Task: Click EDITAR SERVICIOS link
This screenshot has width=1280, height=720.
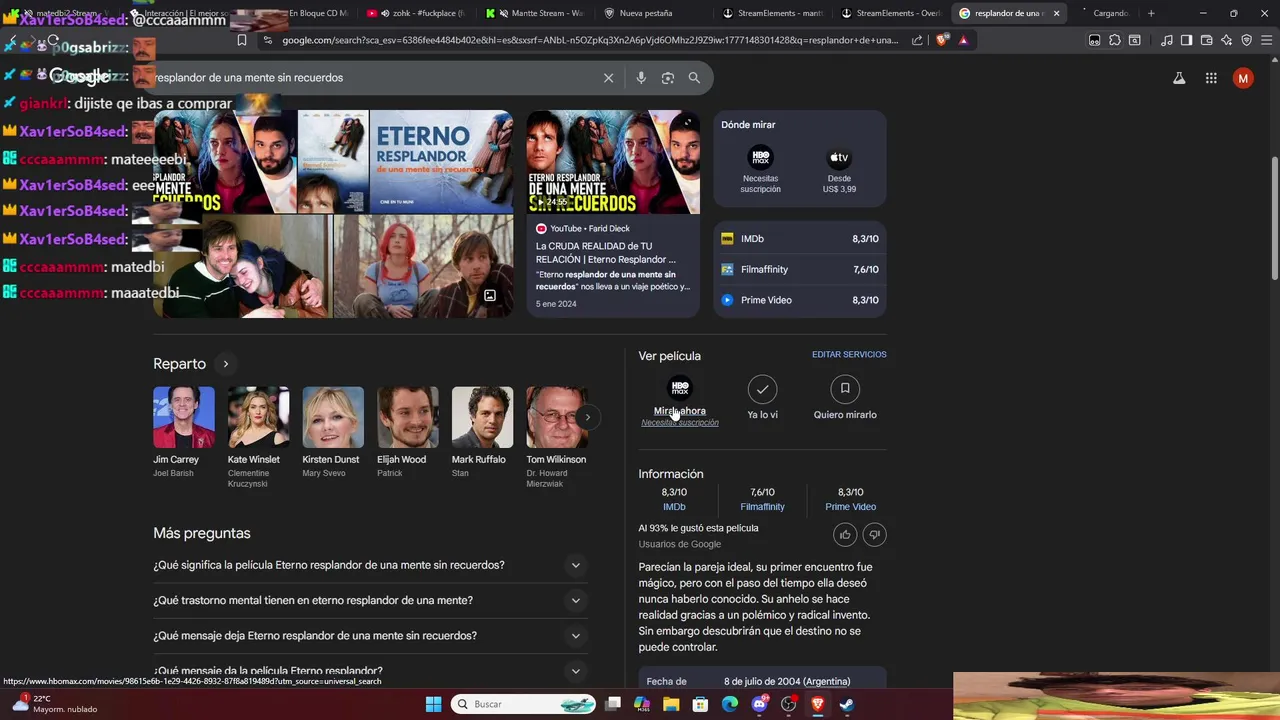Action: click(x=849, y=355)
